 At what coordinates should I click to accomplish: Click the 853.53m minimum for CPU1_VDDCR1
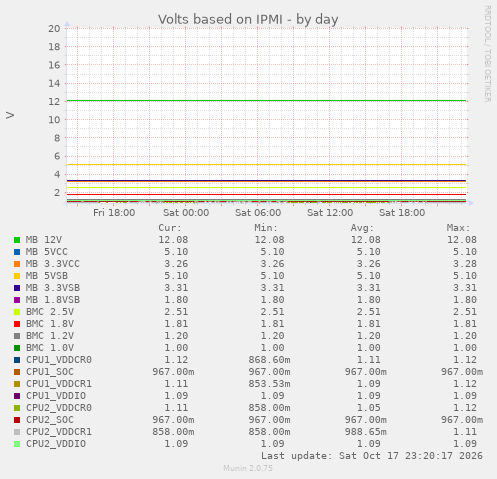[269, 384]
